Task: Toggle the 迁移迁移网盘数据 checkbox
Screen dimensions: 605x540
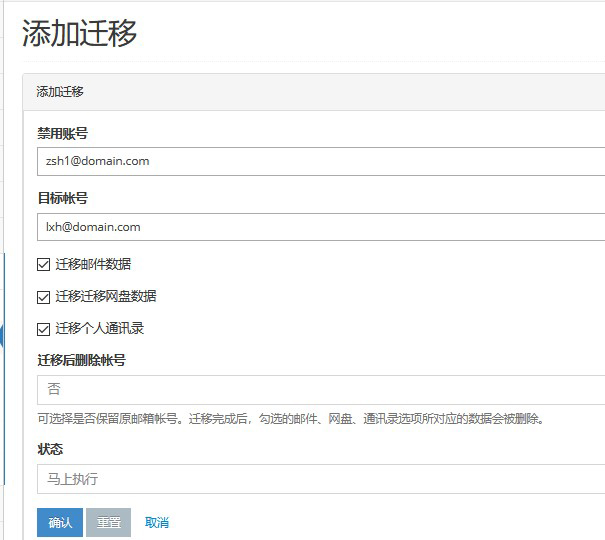Action: [x=44, y=297]
